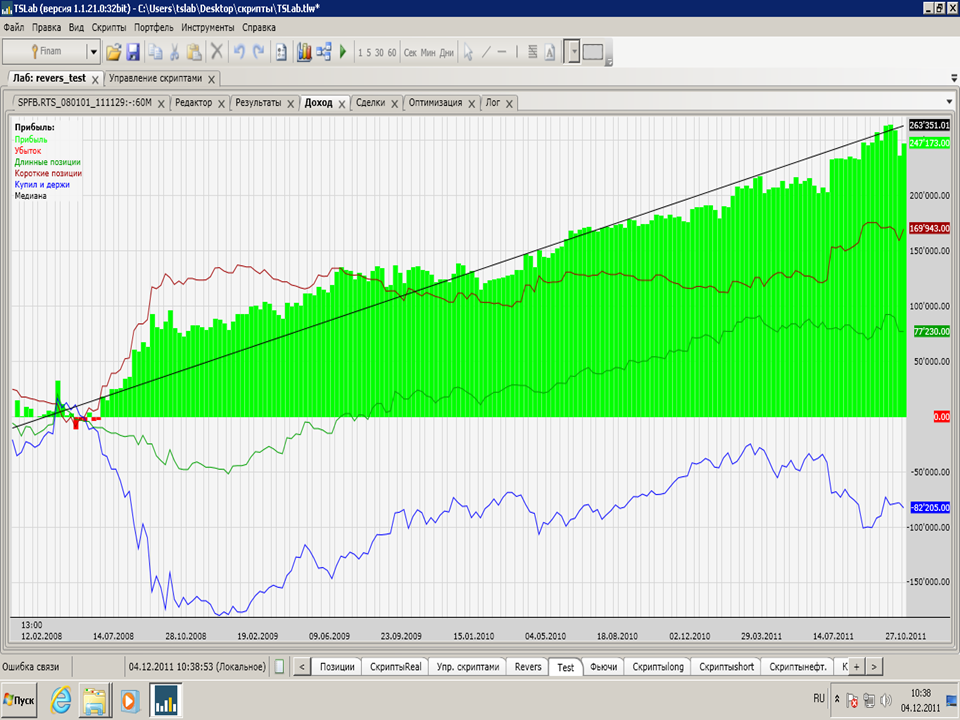Open the script diagram icon in toolbar

[x=324, y=52]
